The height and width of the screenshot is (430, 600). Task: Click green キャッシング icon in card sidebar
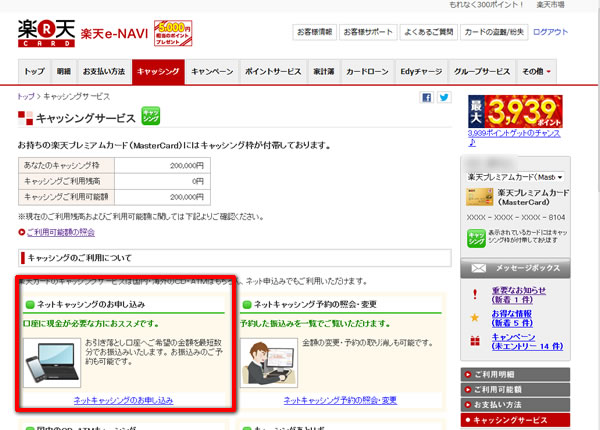[x=476, y=238]
